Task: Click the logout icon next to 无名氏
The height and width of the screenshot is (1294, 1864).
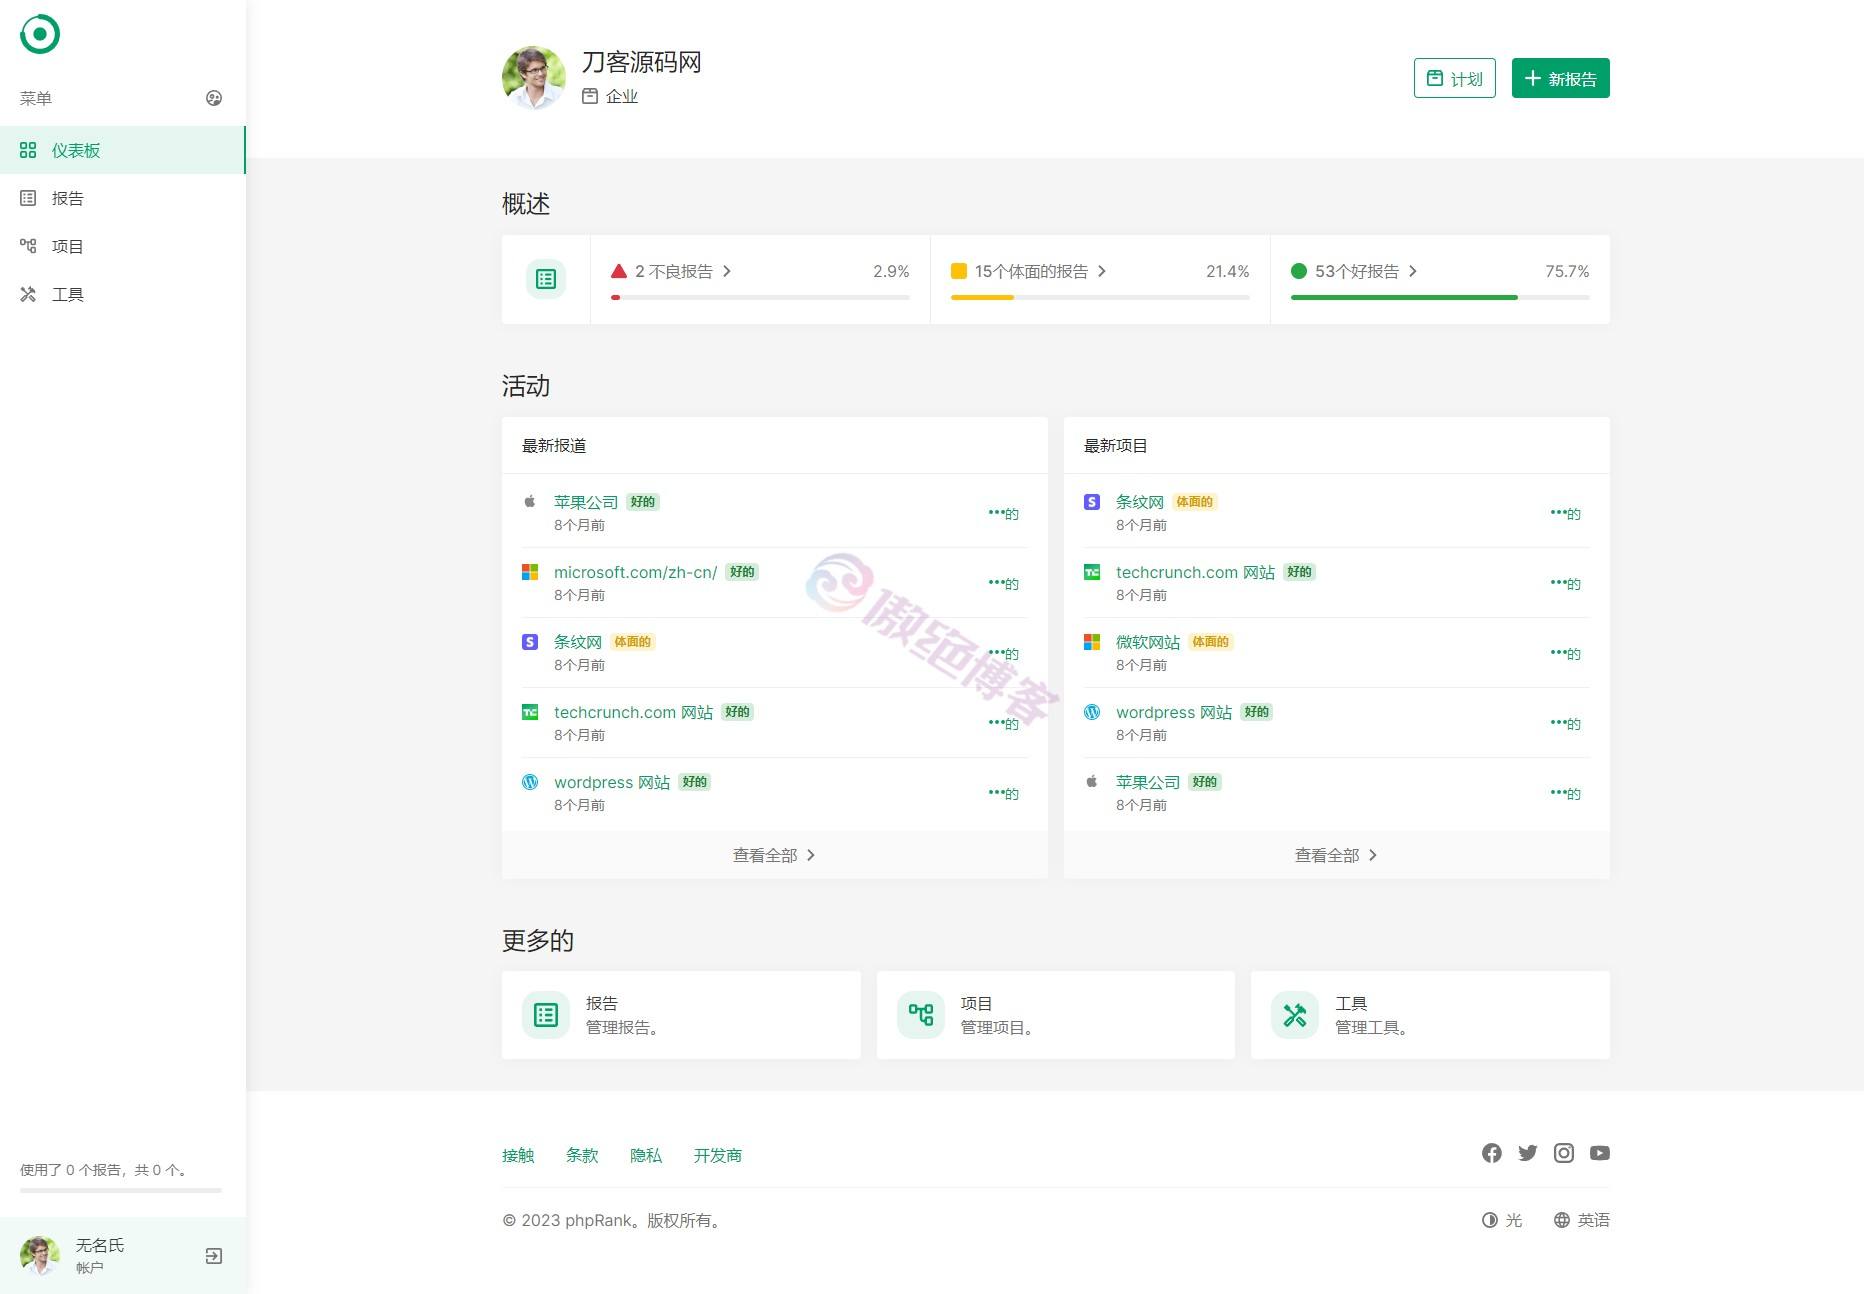Action: coord(214,1256)
